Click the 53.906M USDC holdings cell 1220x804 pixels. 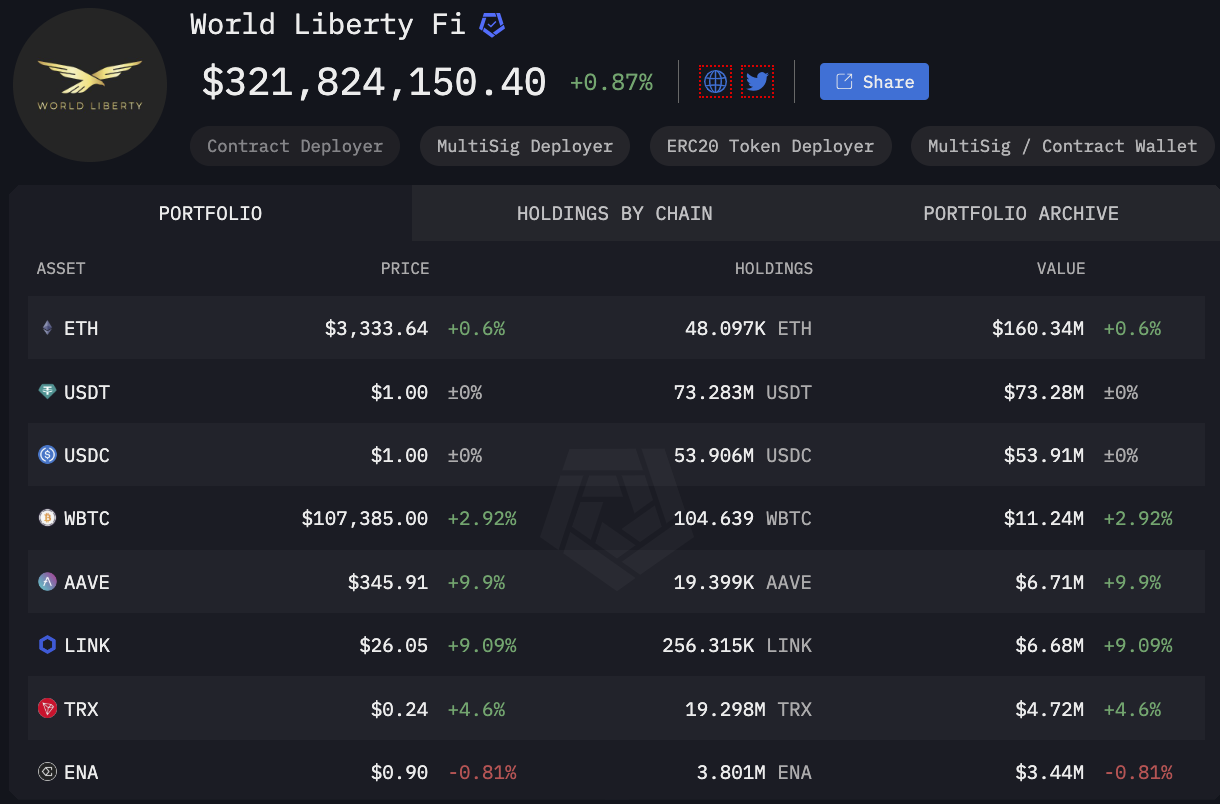click(743, 455)
